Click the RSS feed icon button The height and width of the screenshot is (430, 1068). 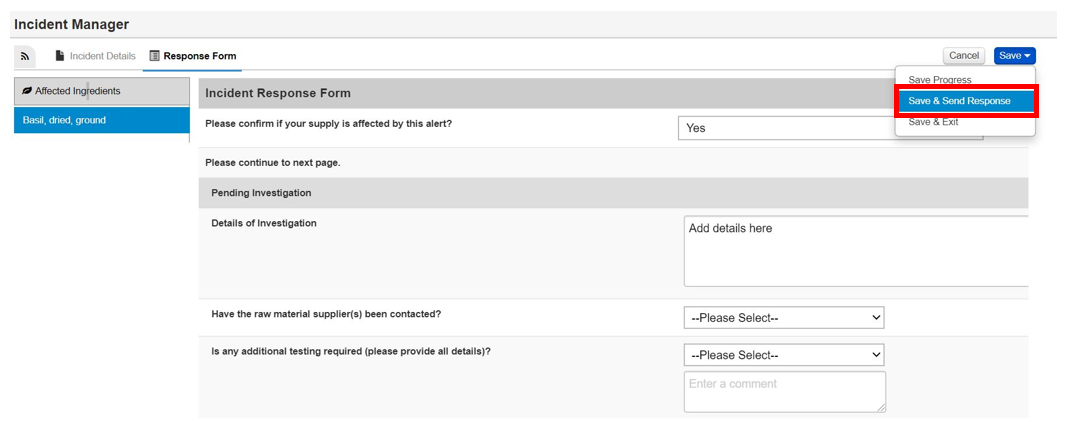(x=27, y=56)
